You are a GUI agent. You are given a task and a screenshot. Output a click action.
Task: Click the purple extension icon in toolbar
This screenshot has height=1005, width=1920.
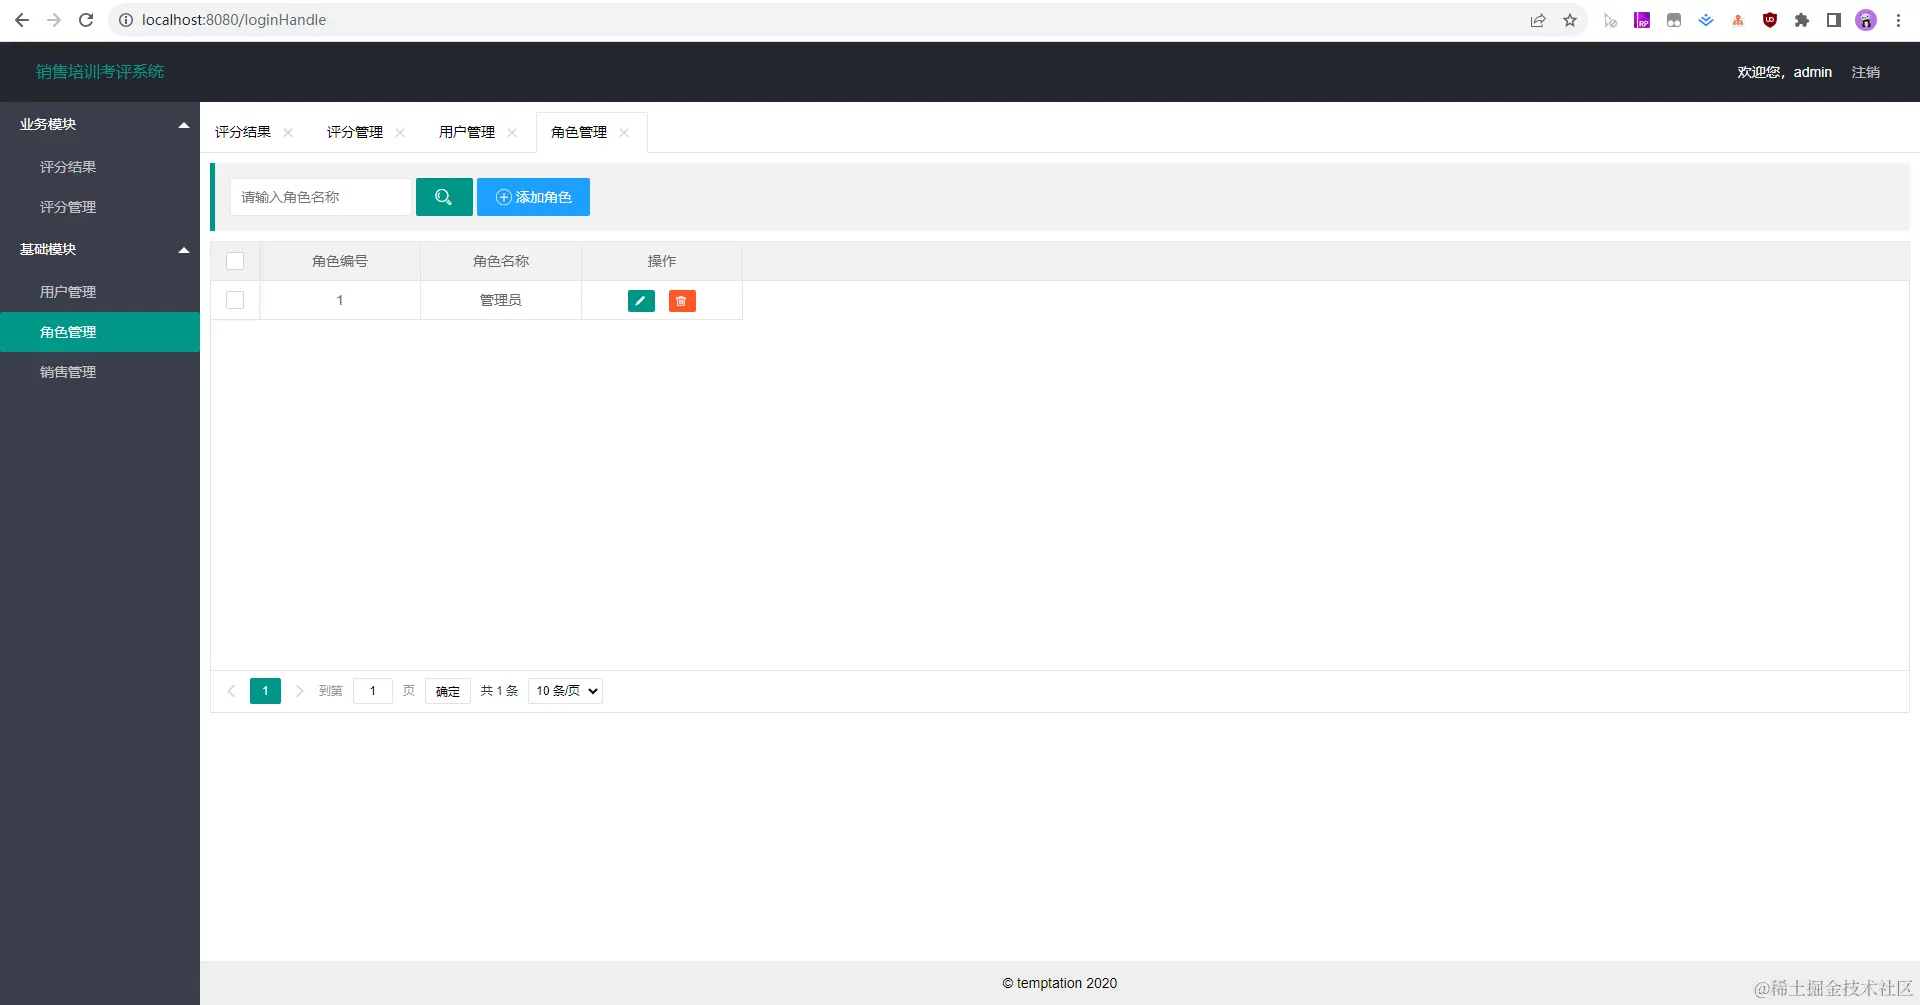point(1642,20)
